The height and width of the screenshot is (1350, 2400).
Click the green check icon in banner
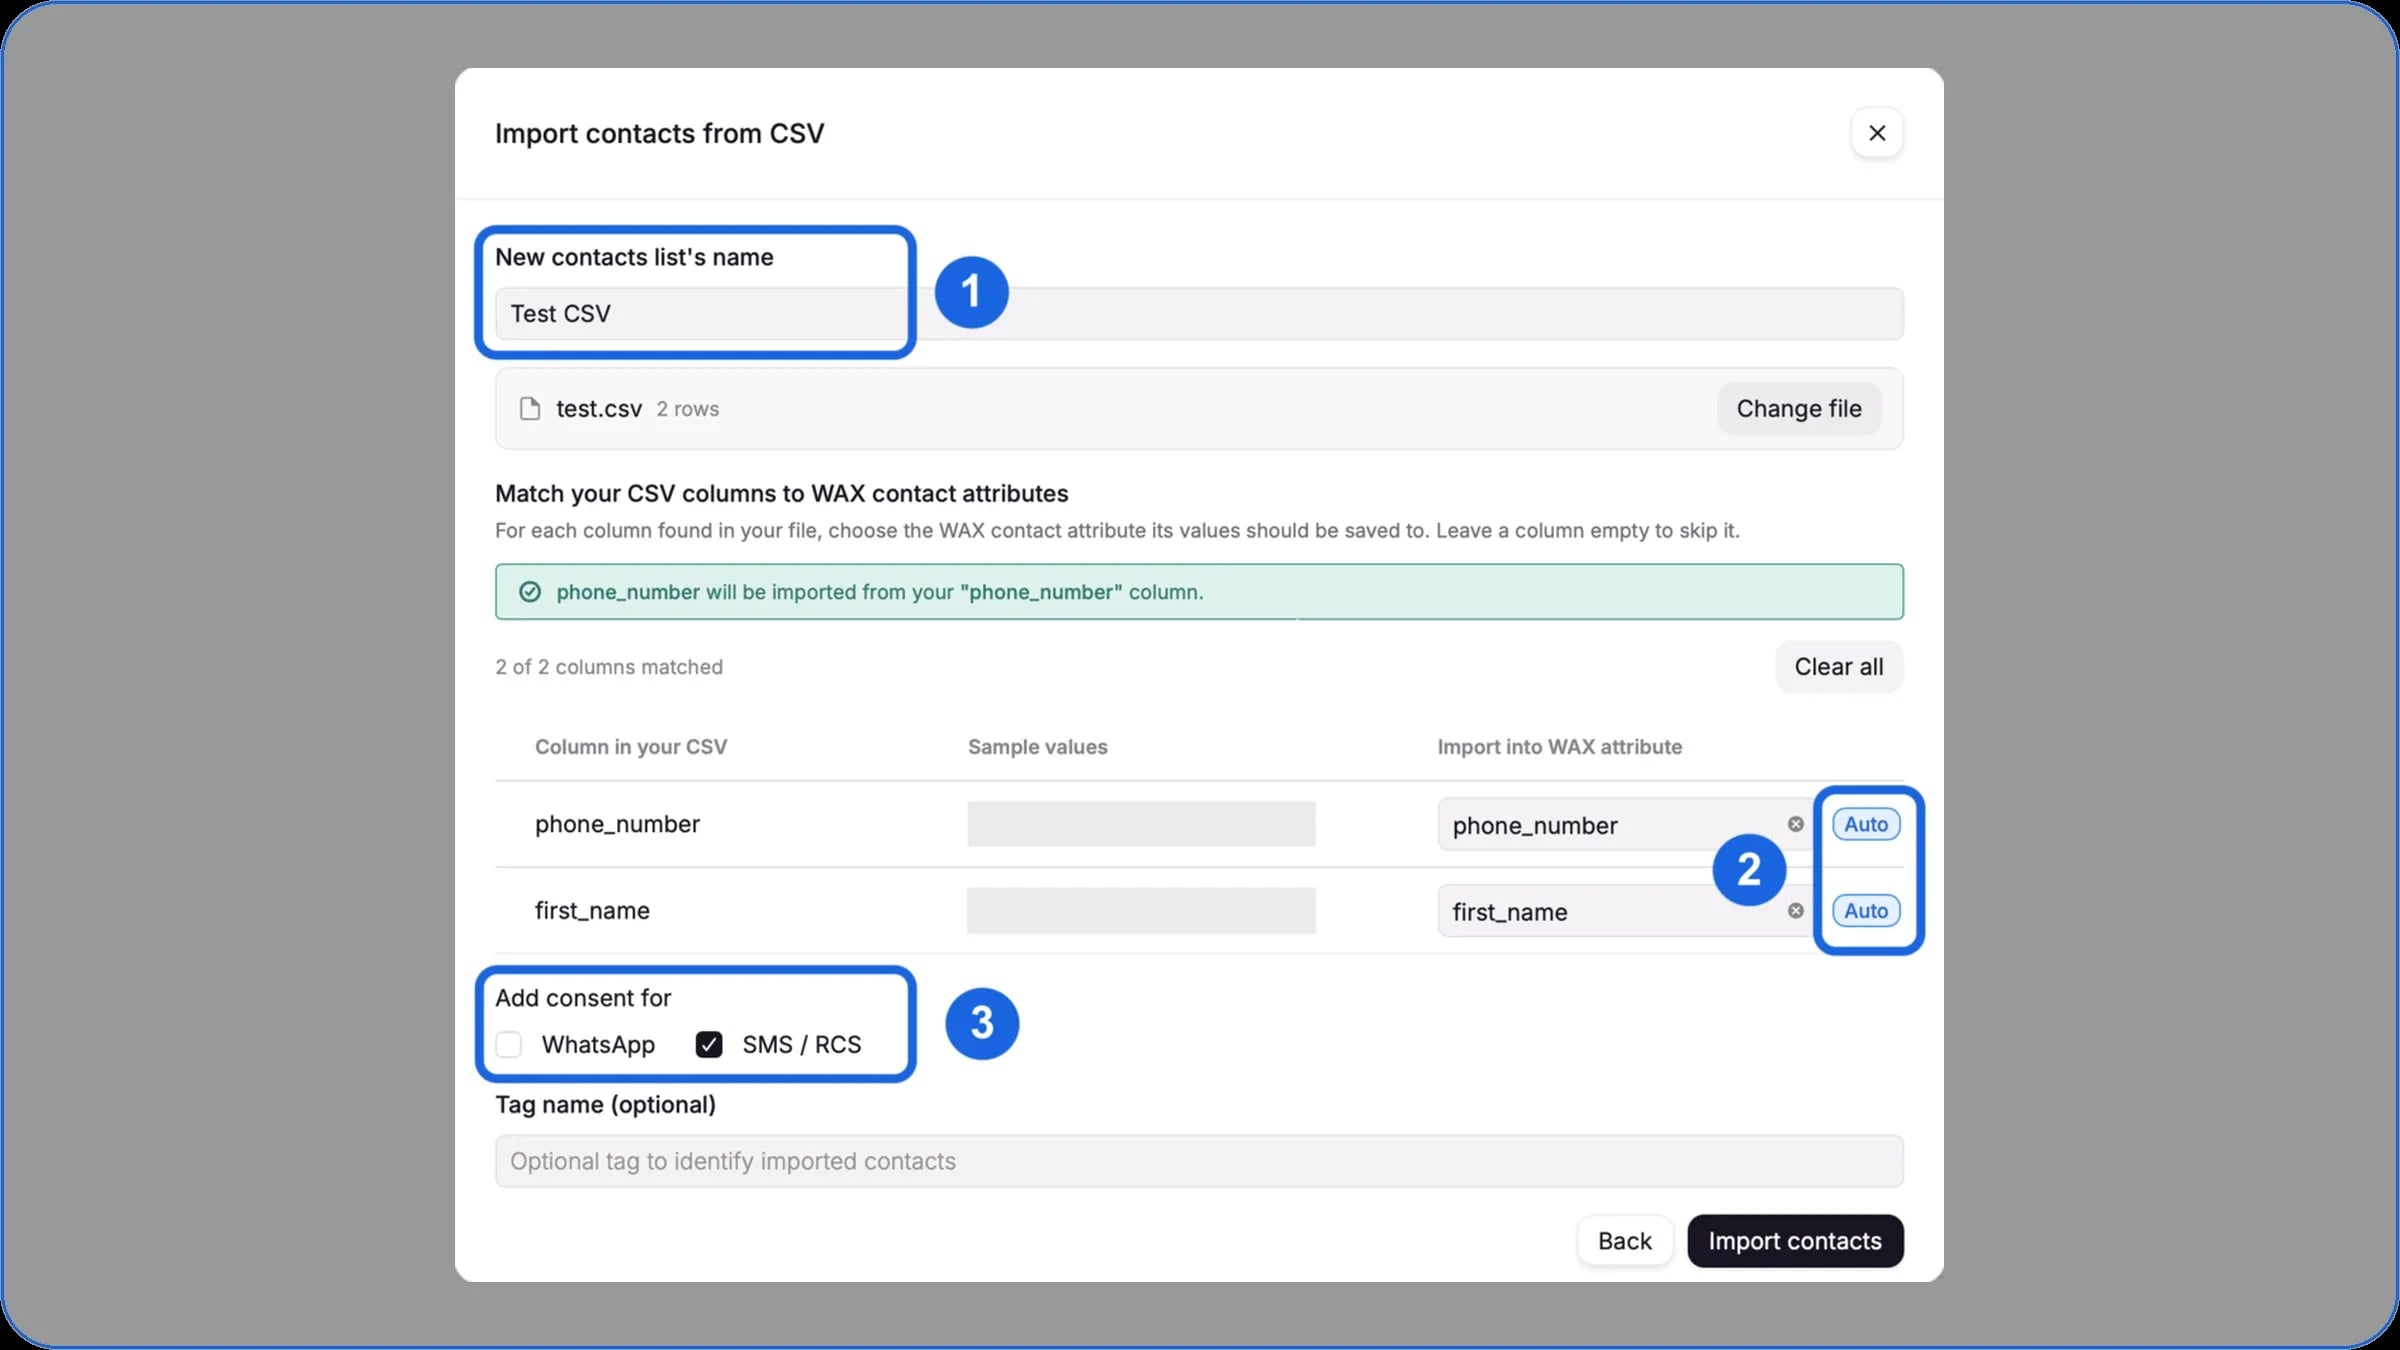[530, 592]
